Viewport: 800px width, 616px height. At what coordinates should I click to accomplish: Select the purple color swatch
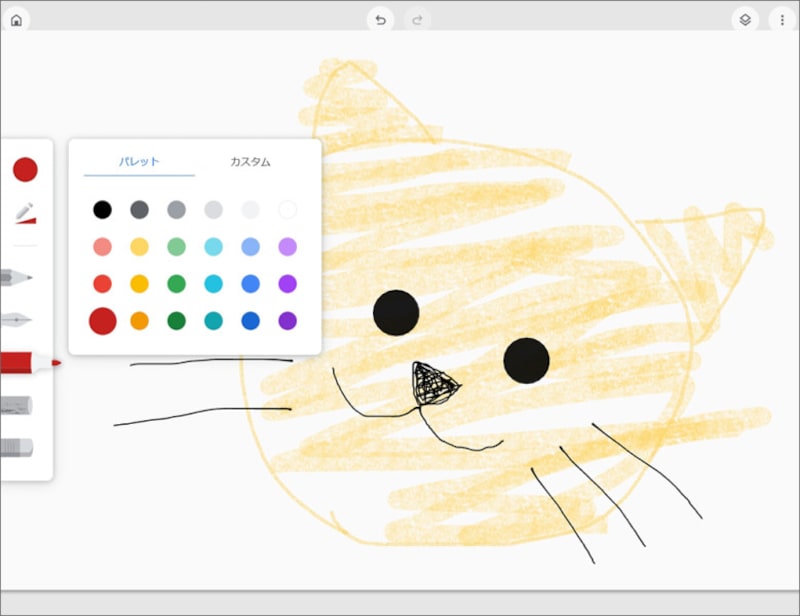click(287, 283)
